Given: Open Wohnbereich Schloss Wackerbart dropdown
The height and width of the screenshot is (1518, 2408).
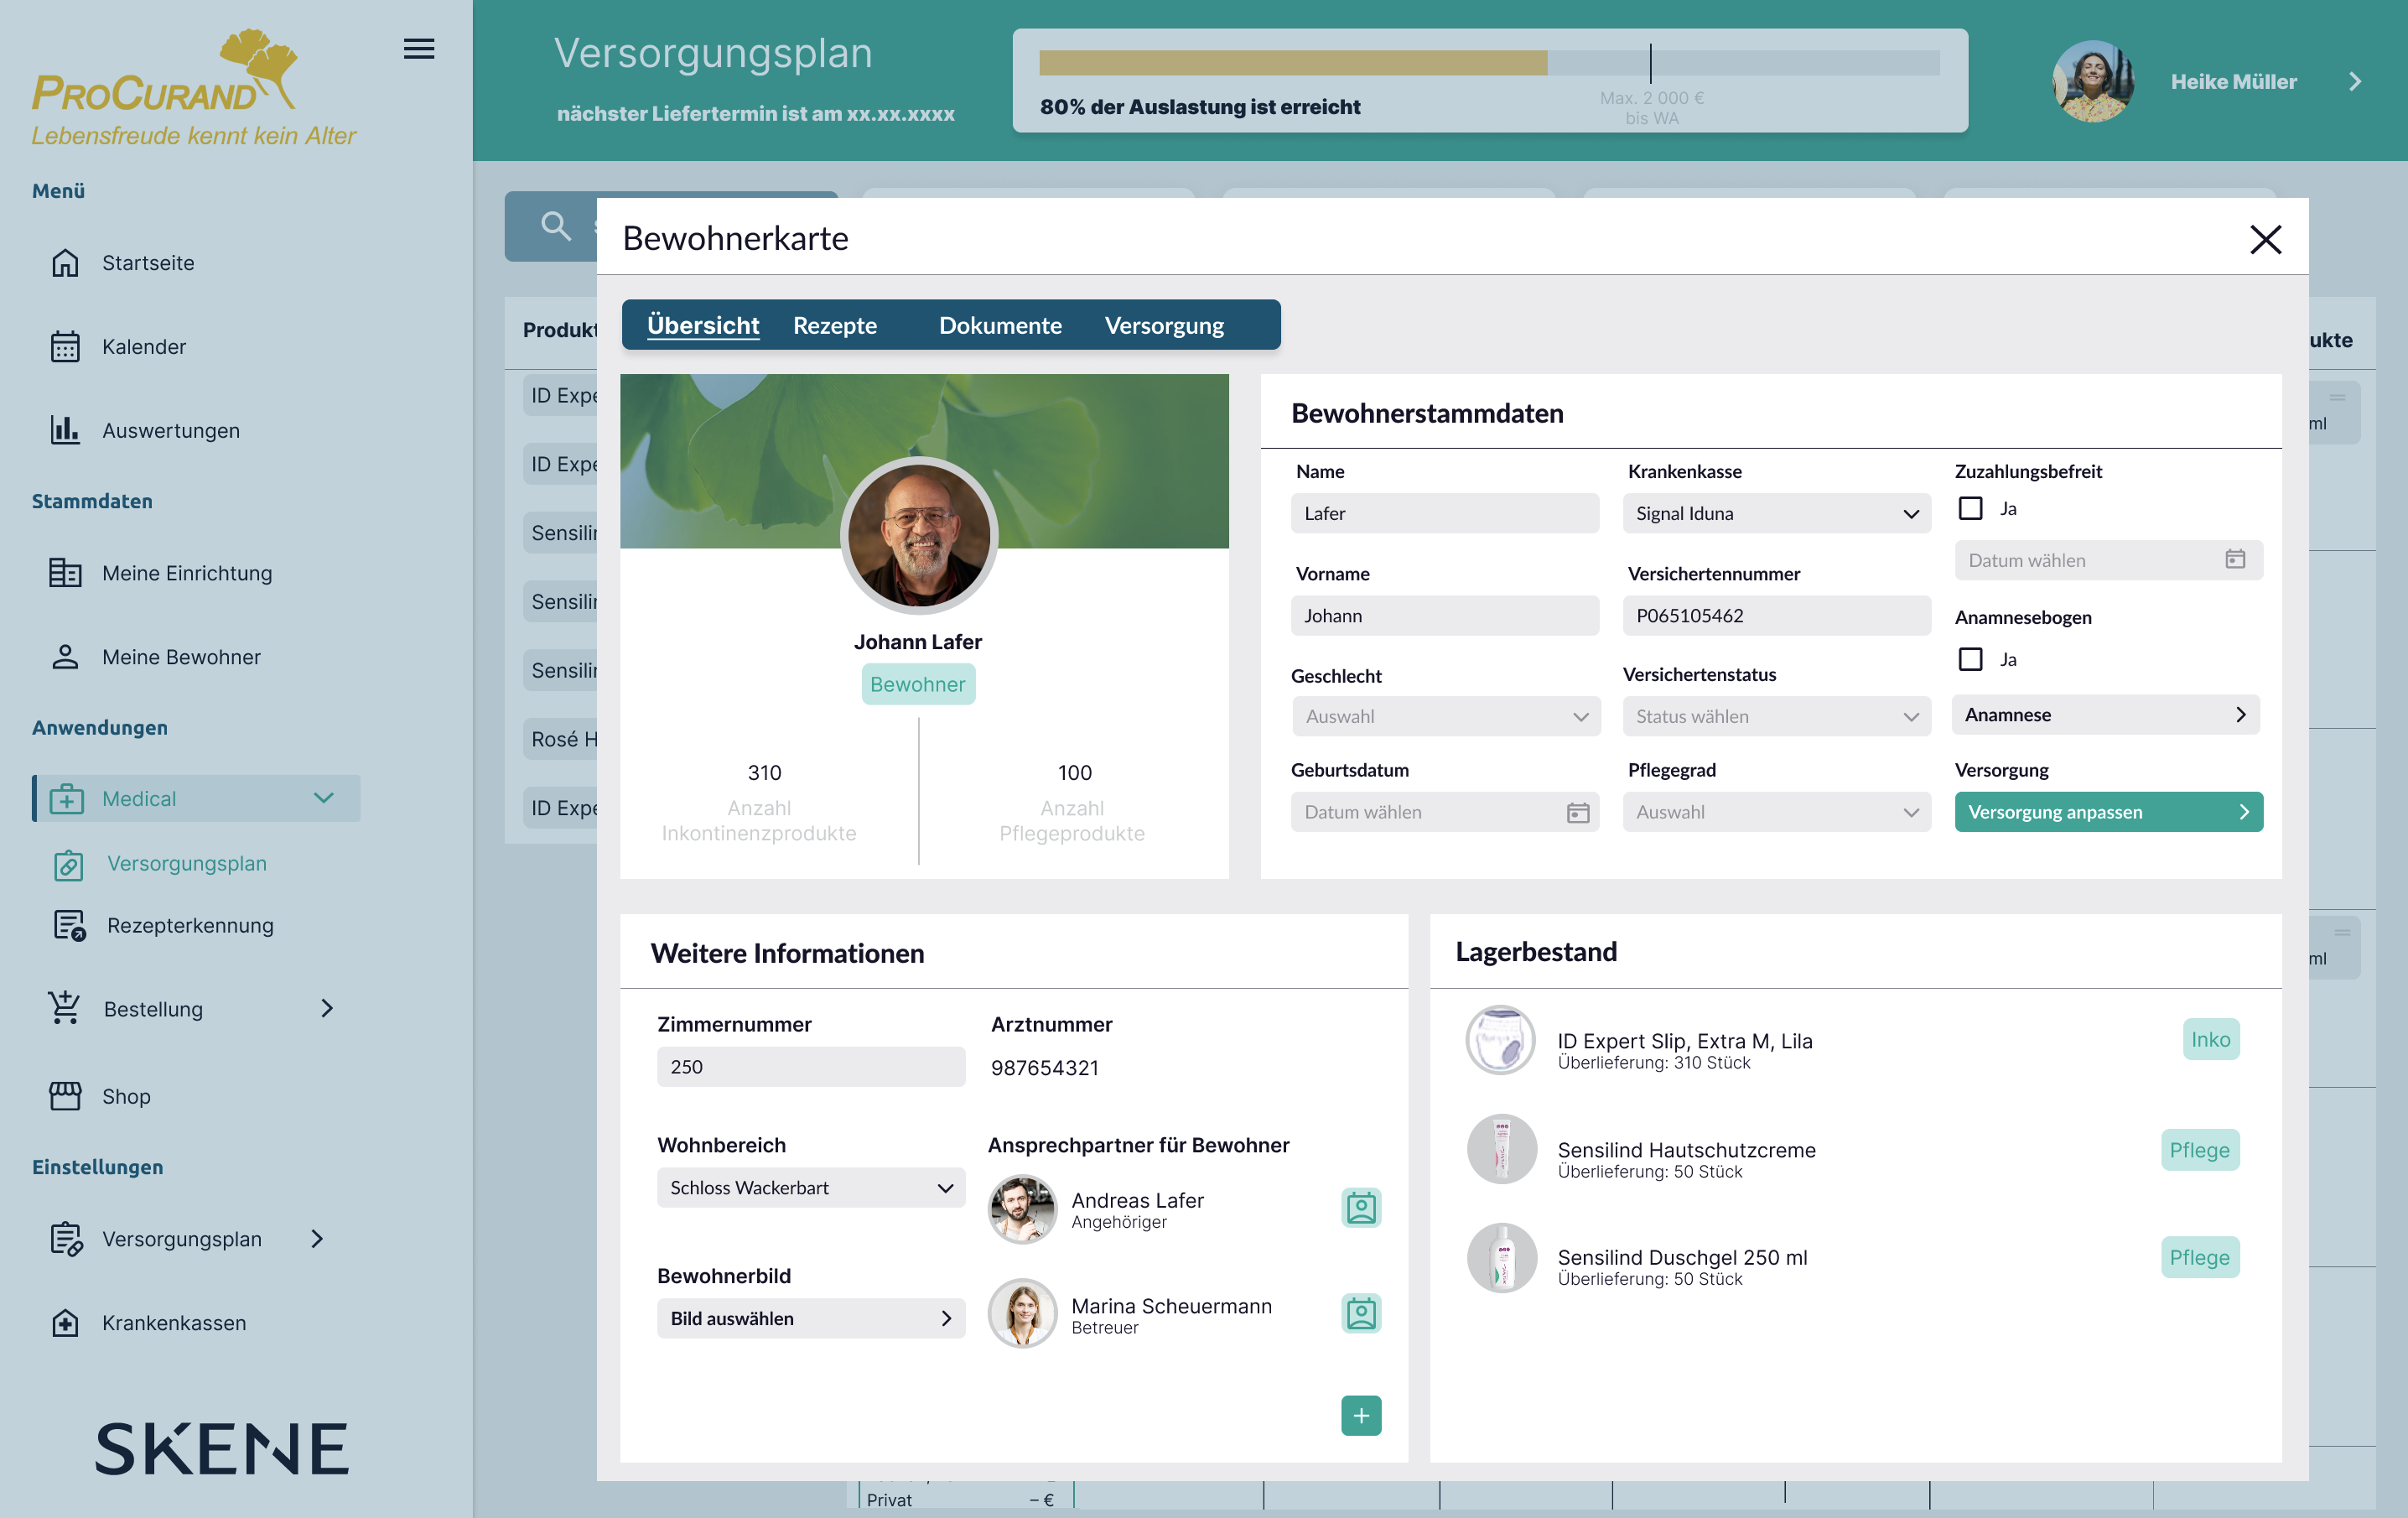Looking at the screenshot, I should [810, 1188].
